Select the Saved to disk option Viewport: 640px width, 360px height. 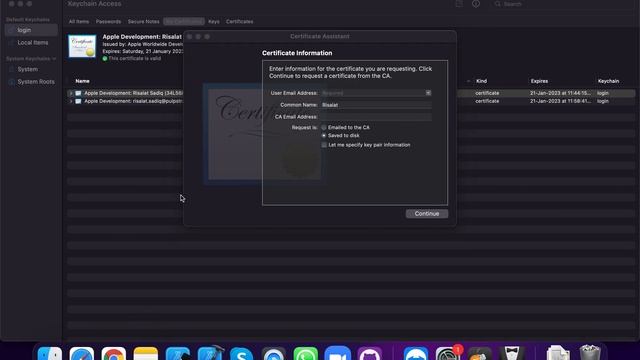[x=324, y=136]
